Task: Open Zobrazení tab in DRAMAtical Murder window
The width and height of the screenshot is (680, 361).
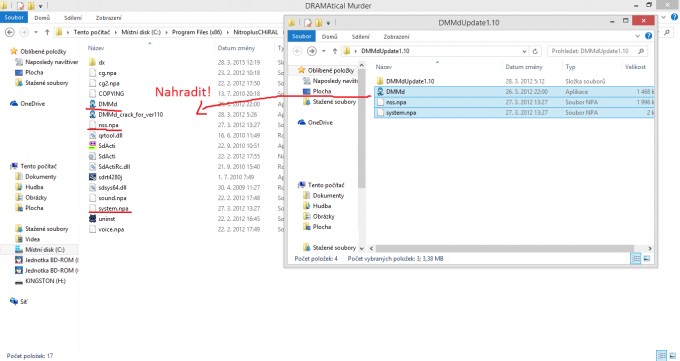Action: click(108, 18)
